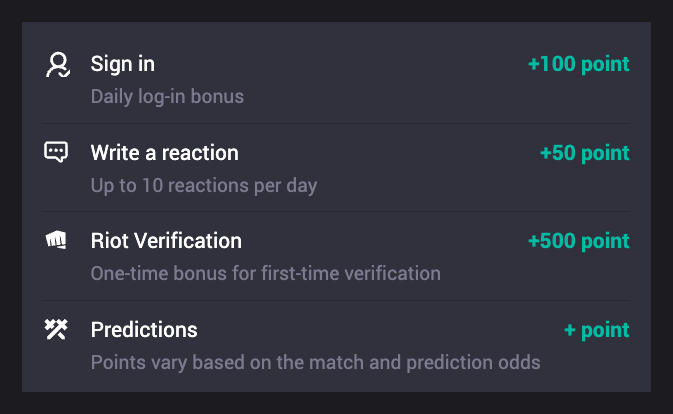Click the words "prediction odds" in the last description
Image resolution: width=673 pixels, height=414 pixels.
point(473,363)
